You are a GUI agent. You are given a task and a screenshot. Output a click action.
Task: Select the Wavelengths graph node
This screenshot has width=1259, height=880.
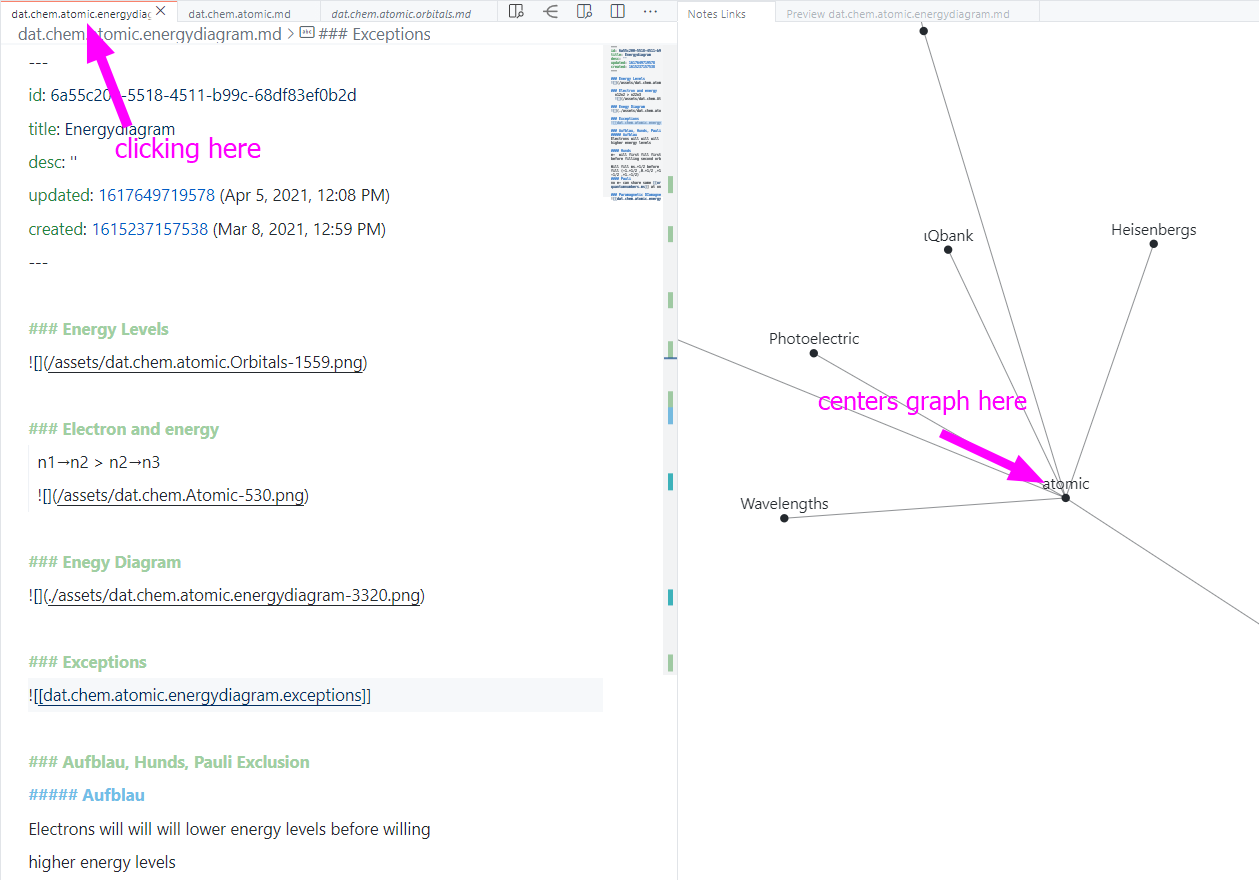pyautogui.click(x=784, y=517)
